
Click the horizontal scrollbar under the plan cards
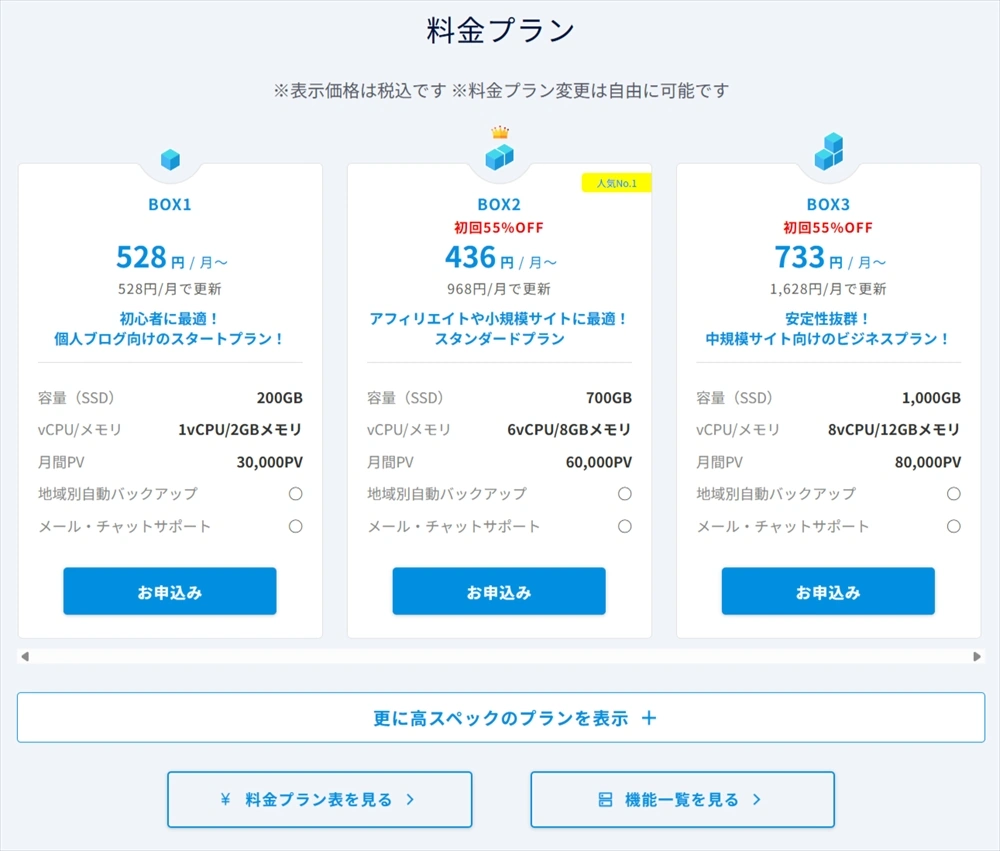coord(500,655)
